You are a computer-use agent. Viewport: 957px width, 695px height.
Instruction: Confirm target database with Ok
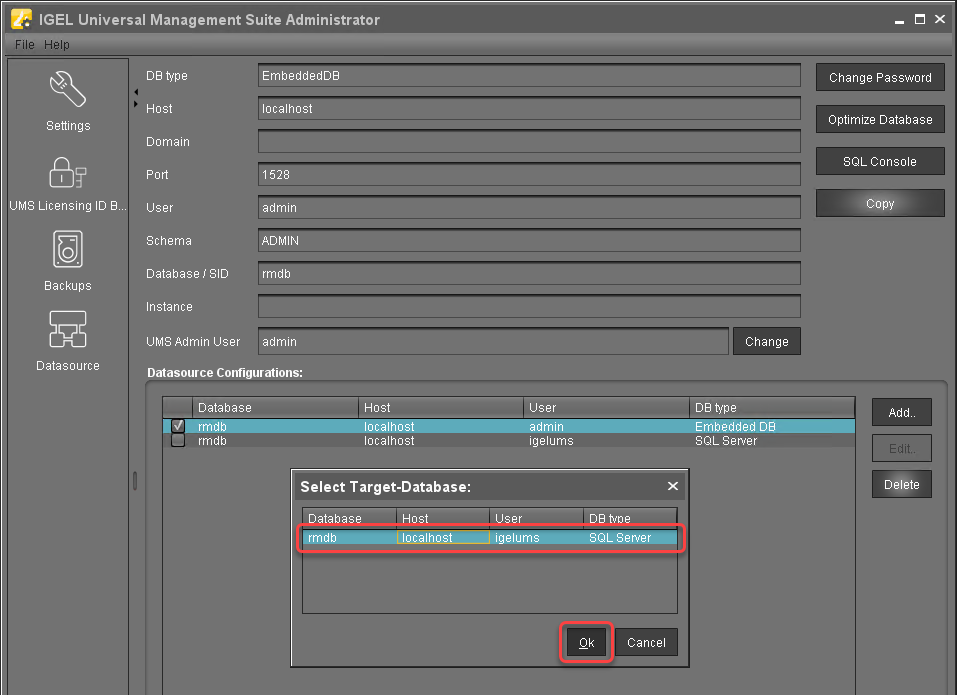pyautogui.click(x=586, y=643)
